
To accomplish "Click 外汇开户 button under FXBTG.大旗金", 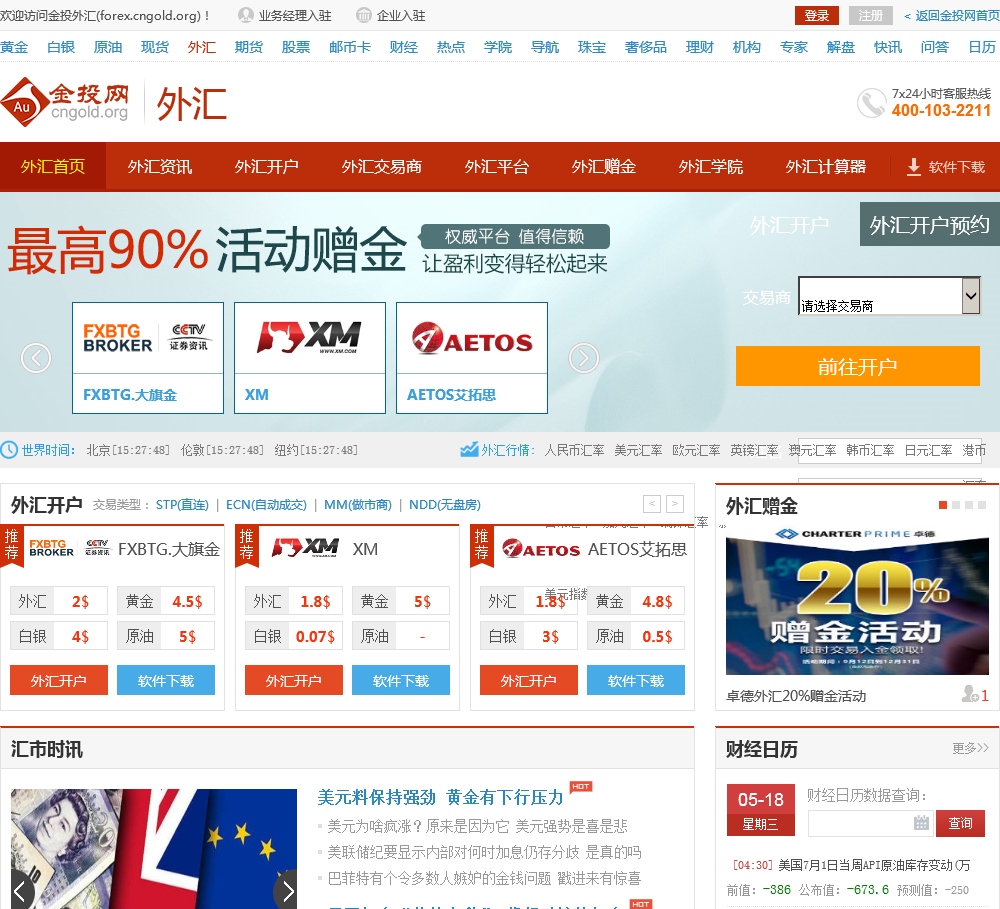I will click(59, 680).
